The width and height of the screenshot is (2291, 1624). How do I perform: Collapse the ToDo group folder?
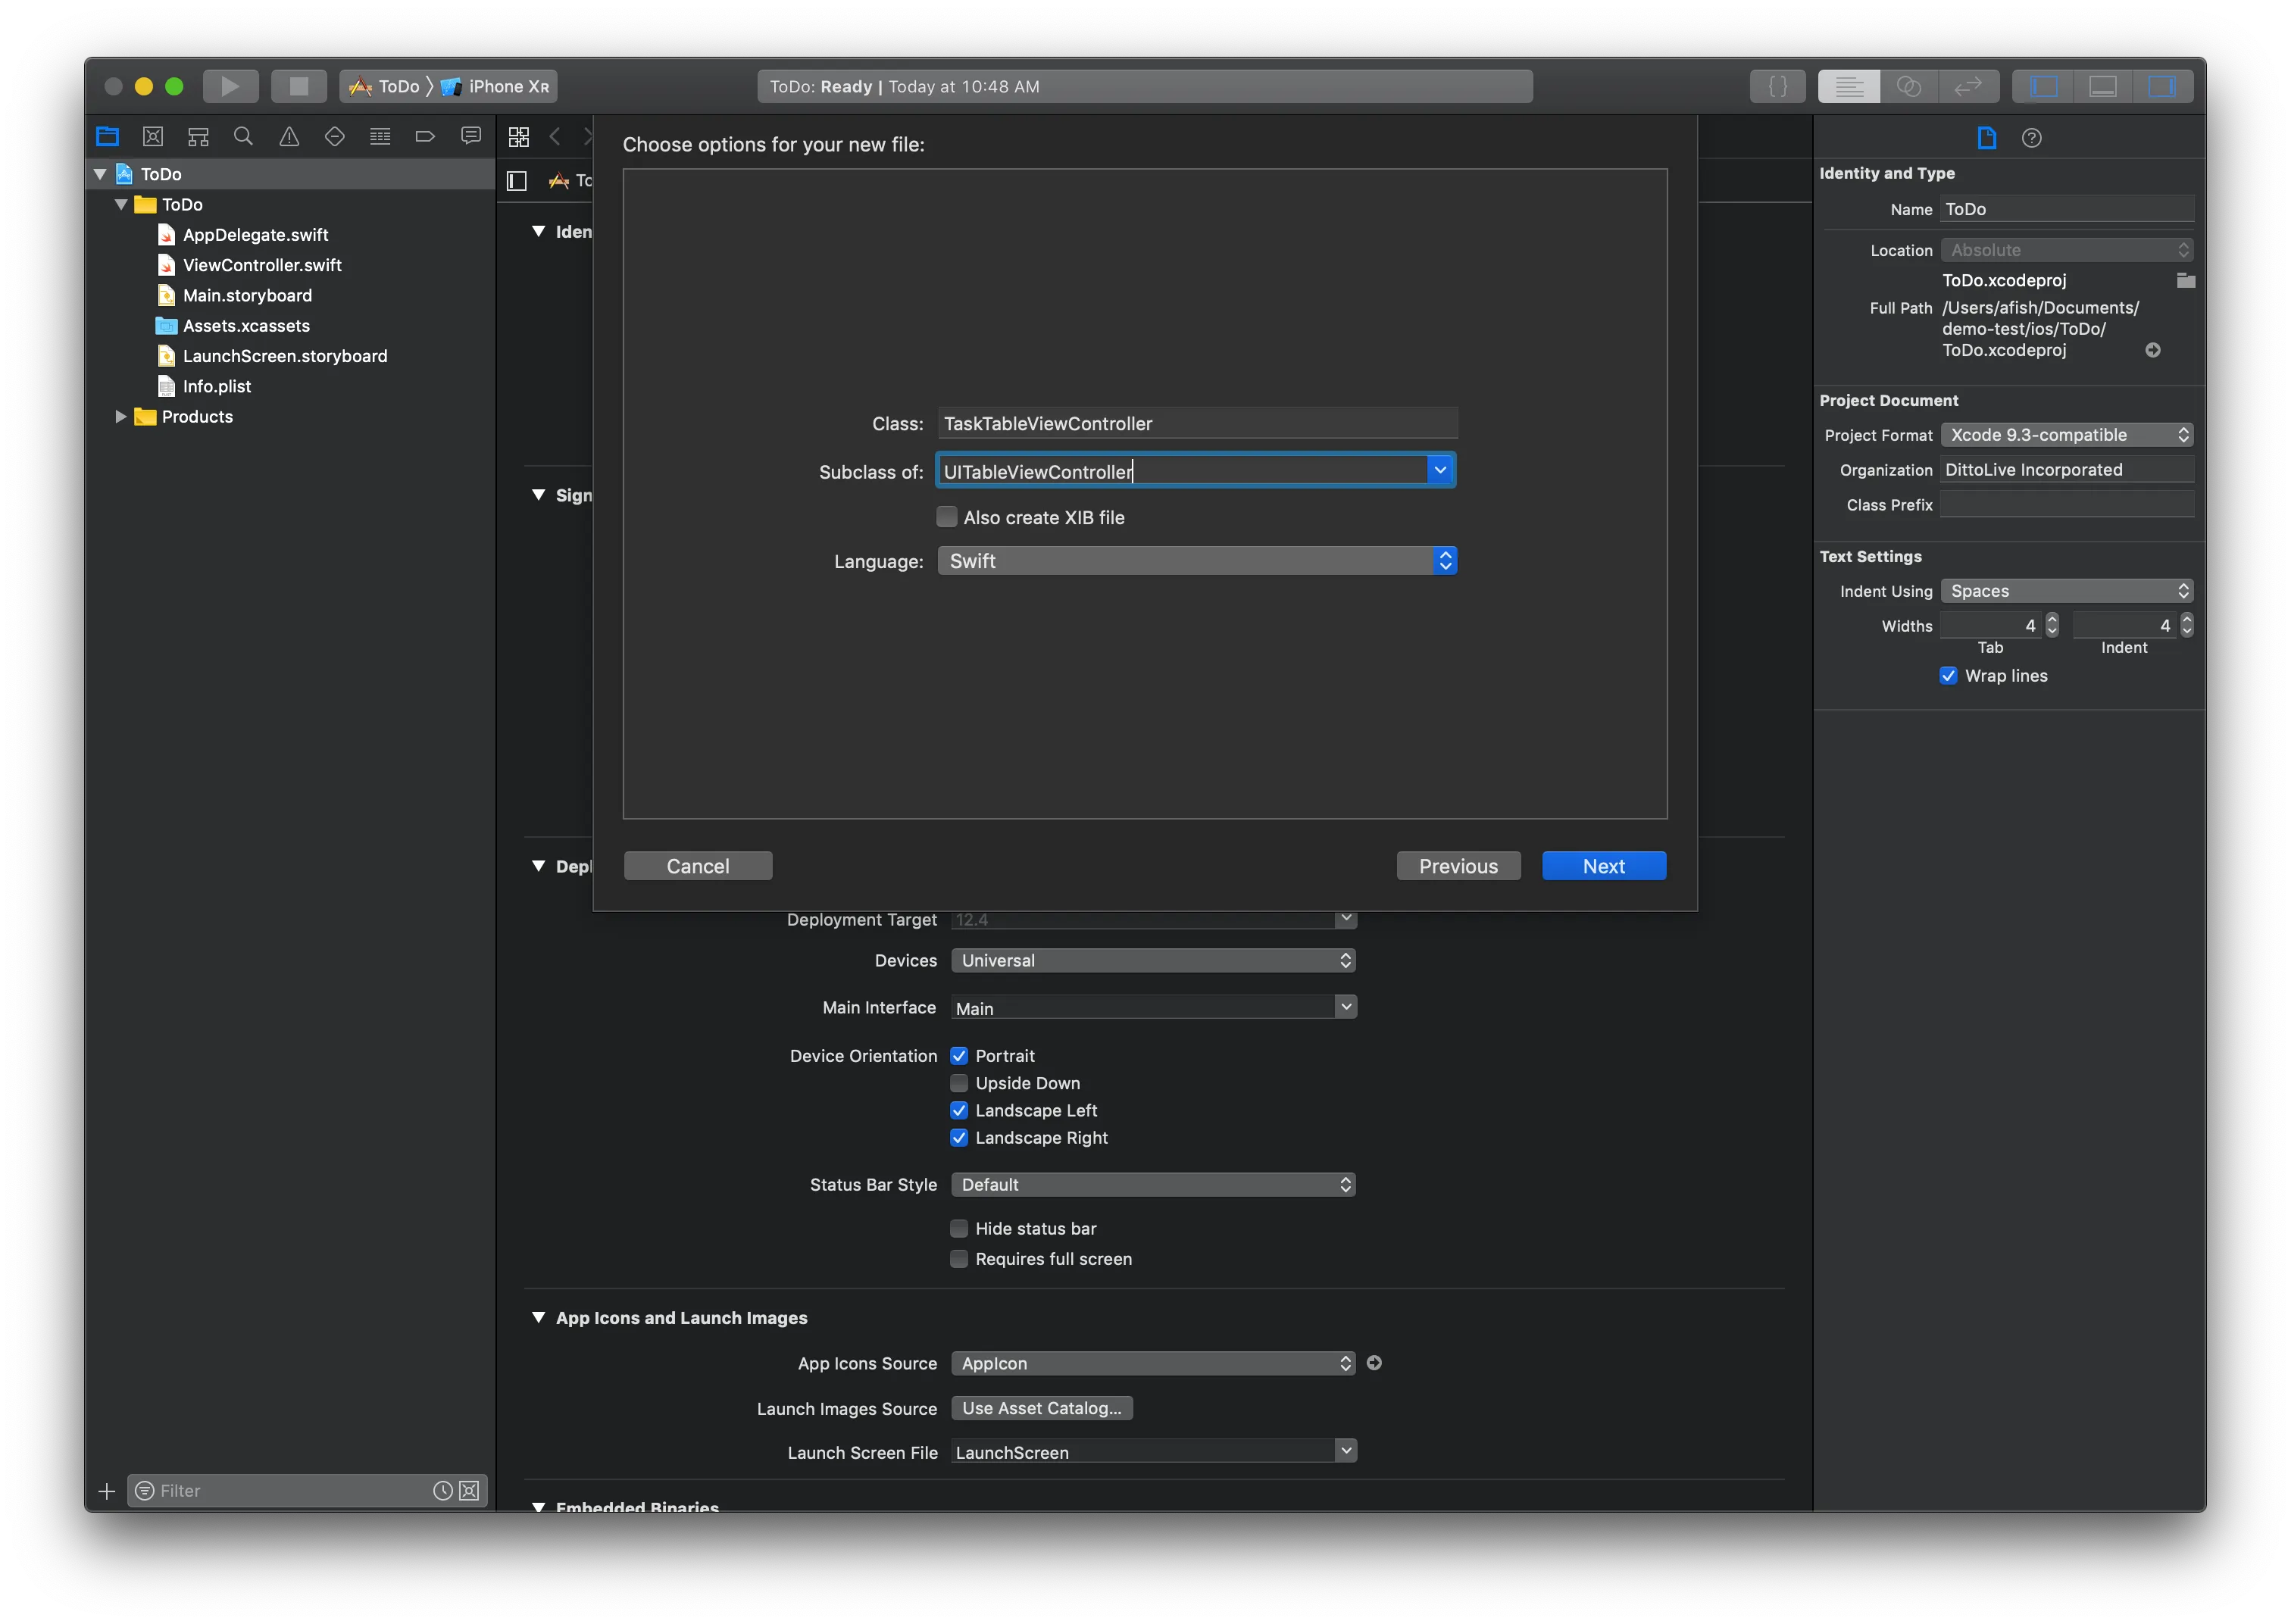click(121, 205)
